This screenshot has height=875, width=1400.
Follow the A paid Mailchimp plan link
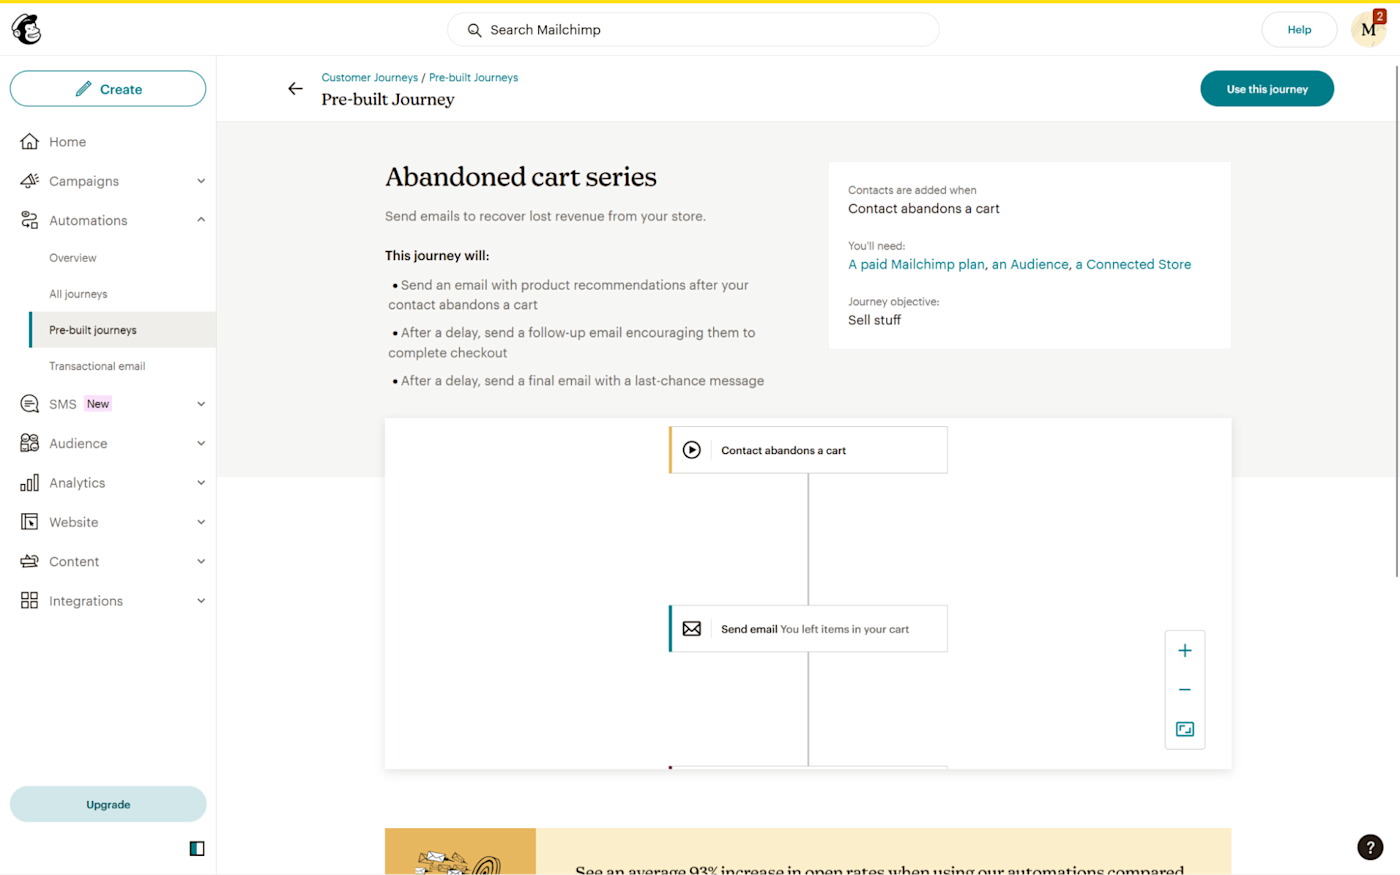[916, 264]
